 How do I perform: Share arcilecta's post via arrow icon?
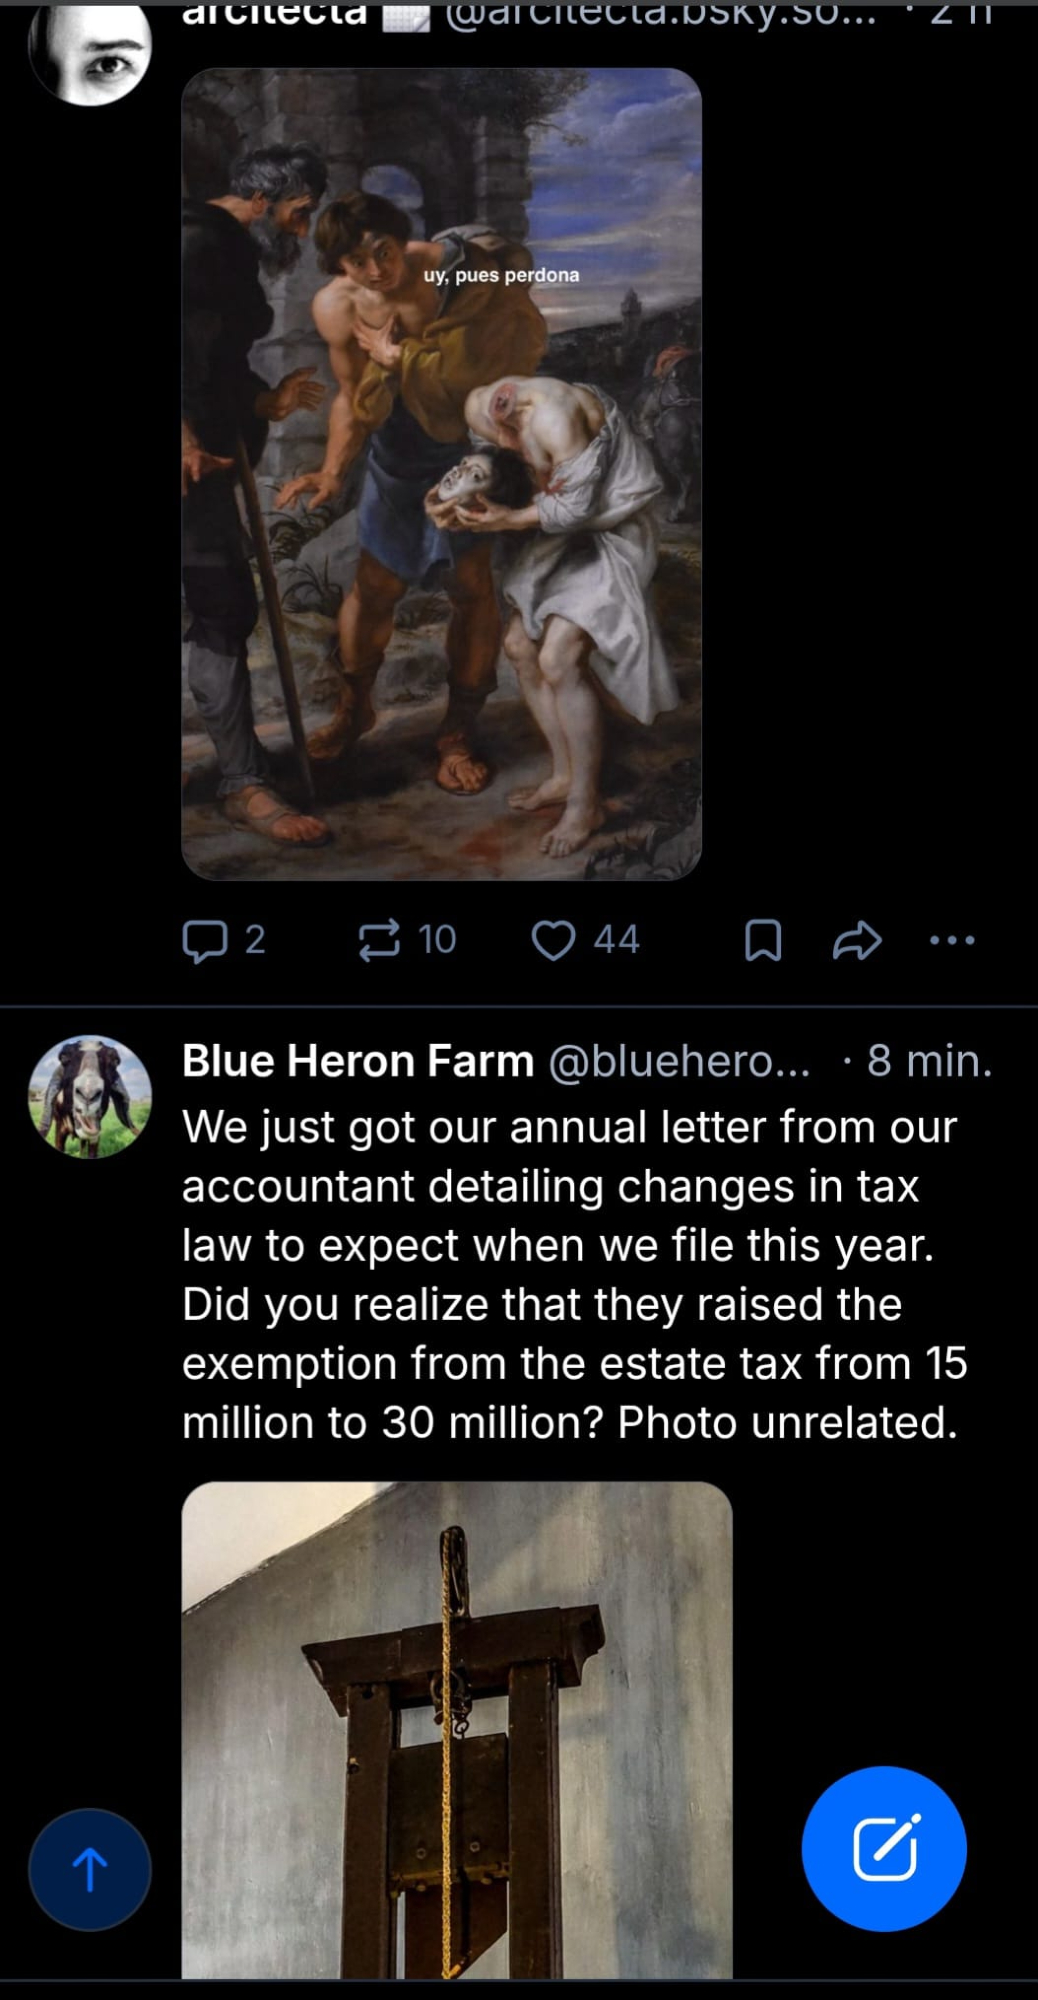[x=857, y=940]
